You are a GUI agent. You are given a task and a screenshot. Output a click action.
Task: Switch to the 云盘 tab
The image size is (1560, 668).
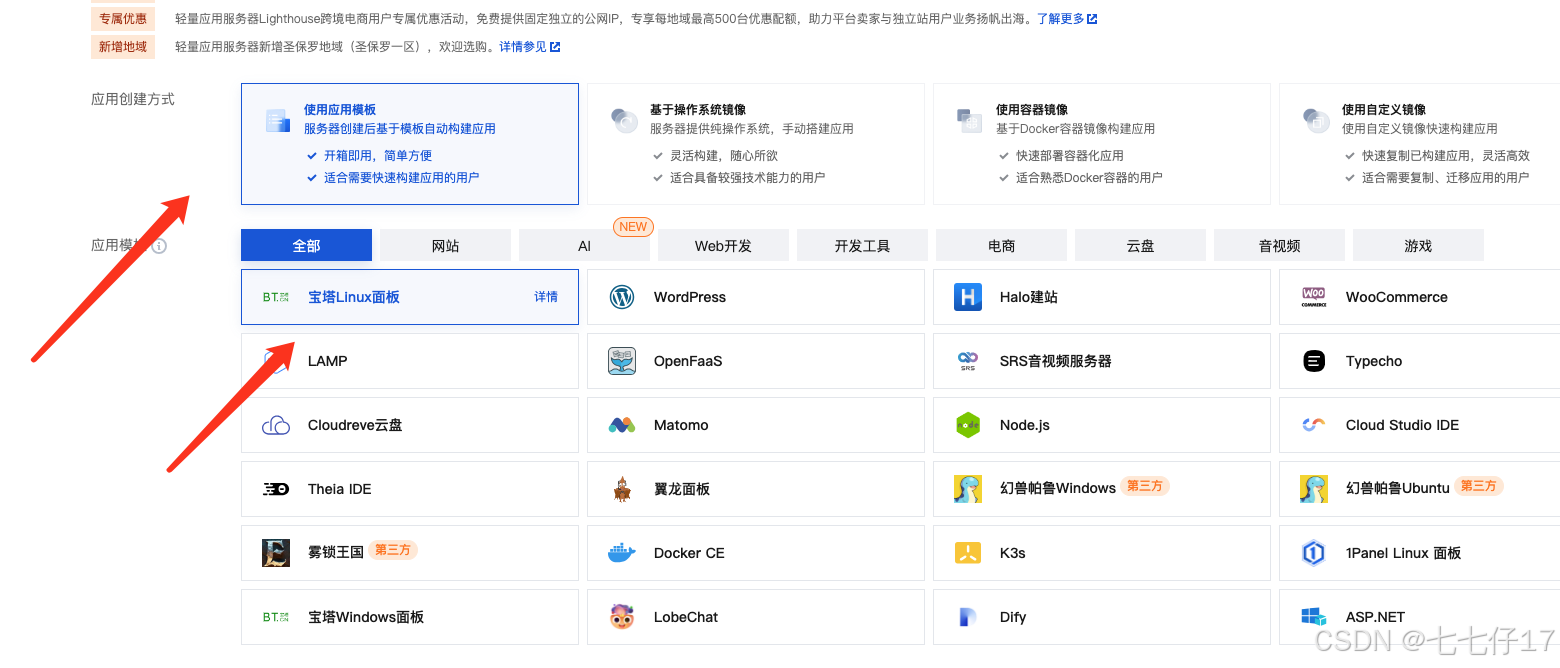pyautogui.click(x=1140, y=245)
